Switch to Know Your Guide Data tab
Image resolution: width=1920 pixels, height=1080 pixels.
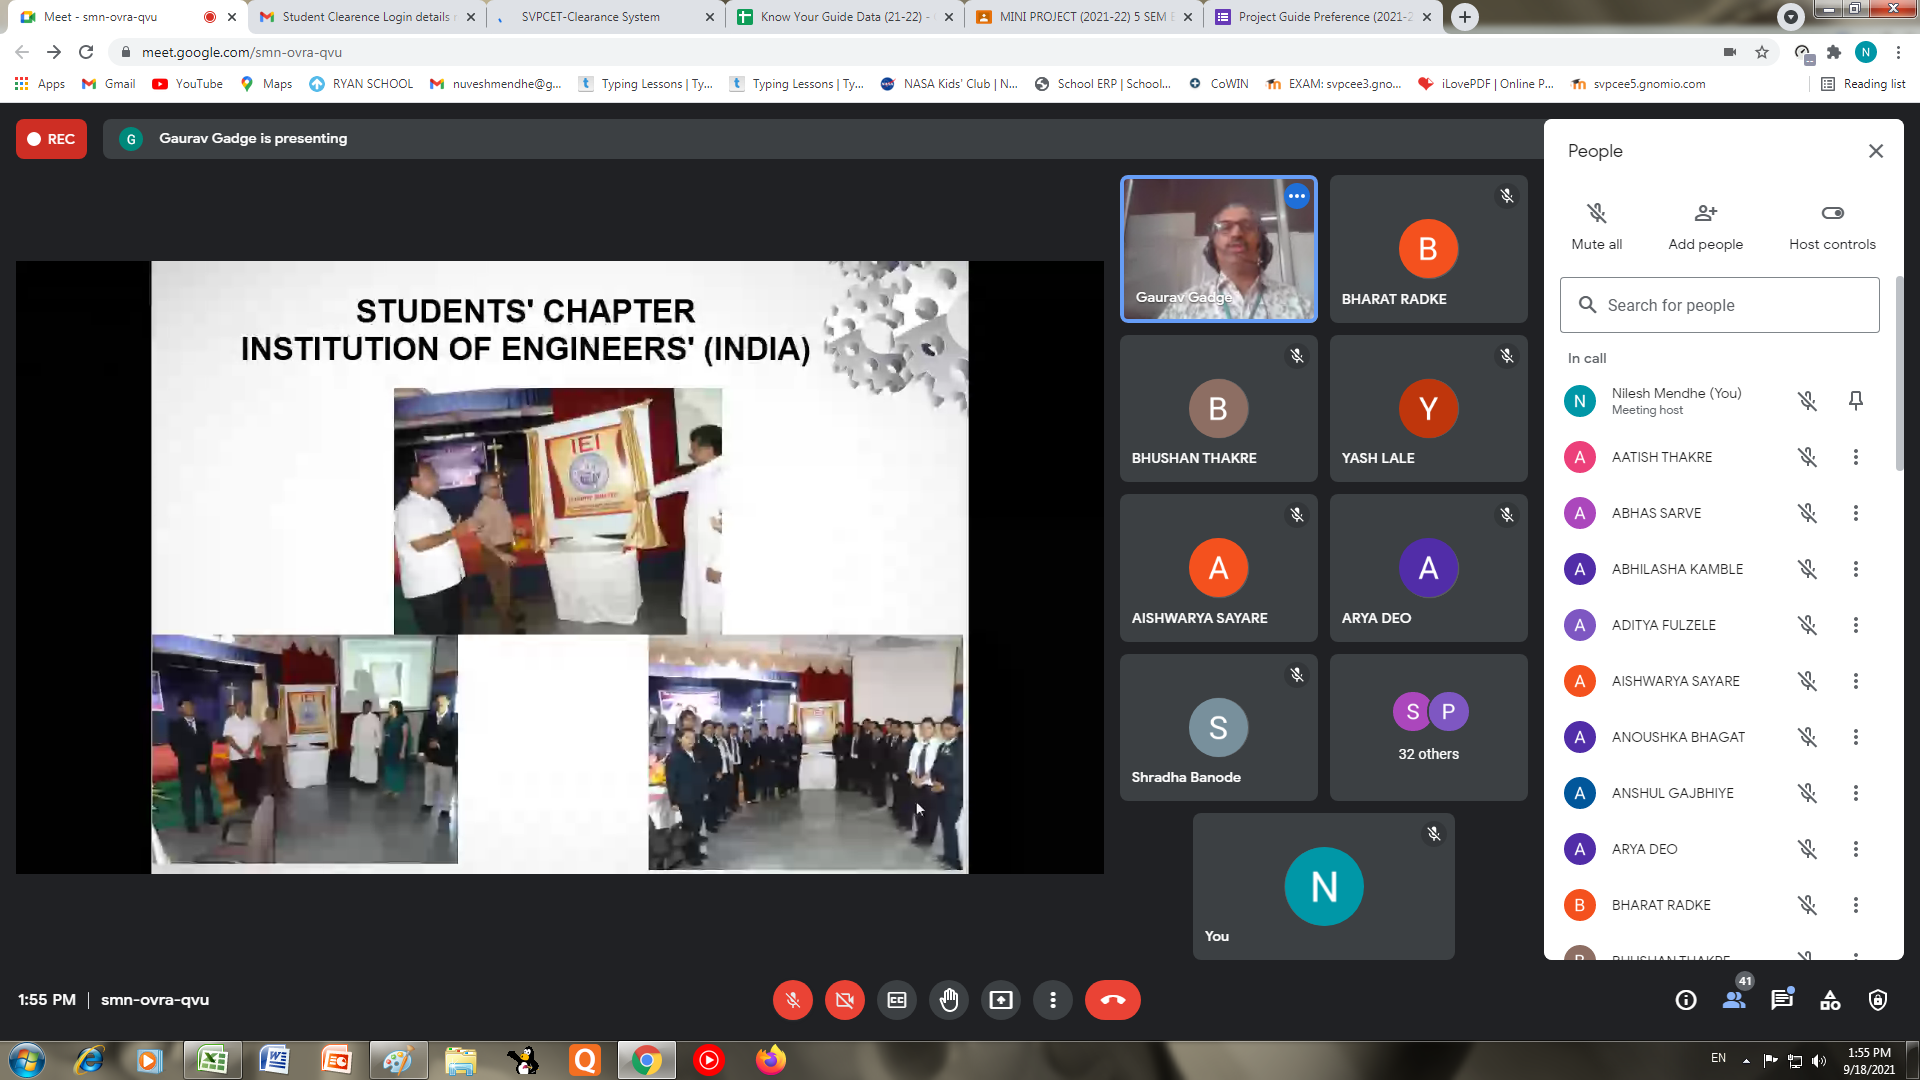[x=844, y=17]
